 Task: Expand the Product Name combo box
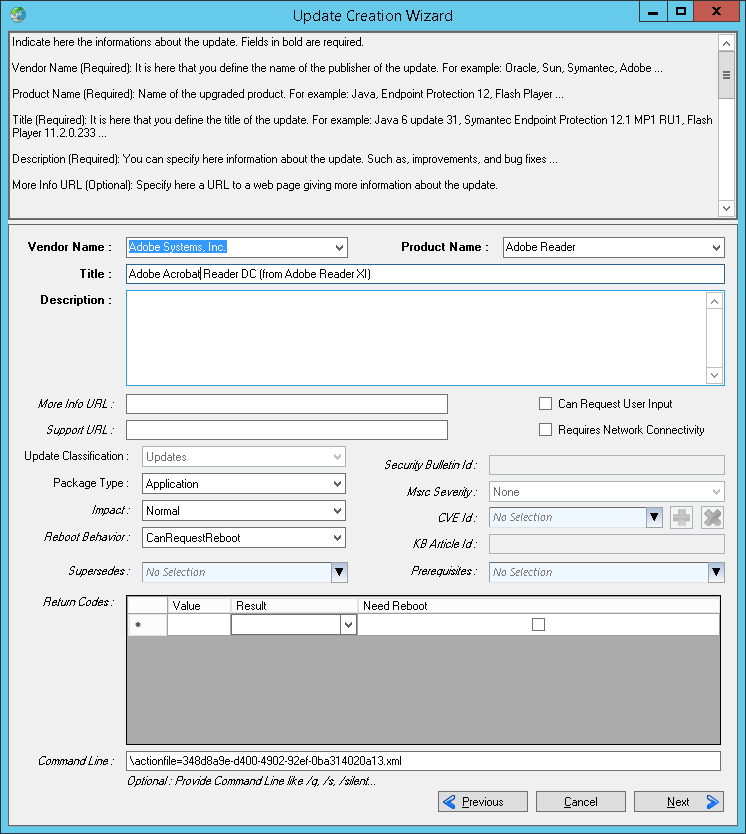pos(716,247)
